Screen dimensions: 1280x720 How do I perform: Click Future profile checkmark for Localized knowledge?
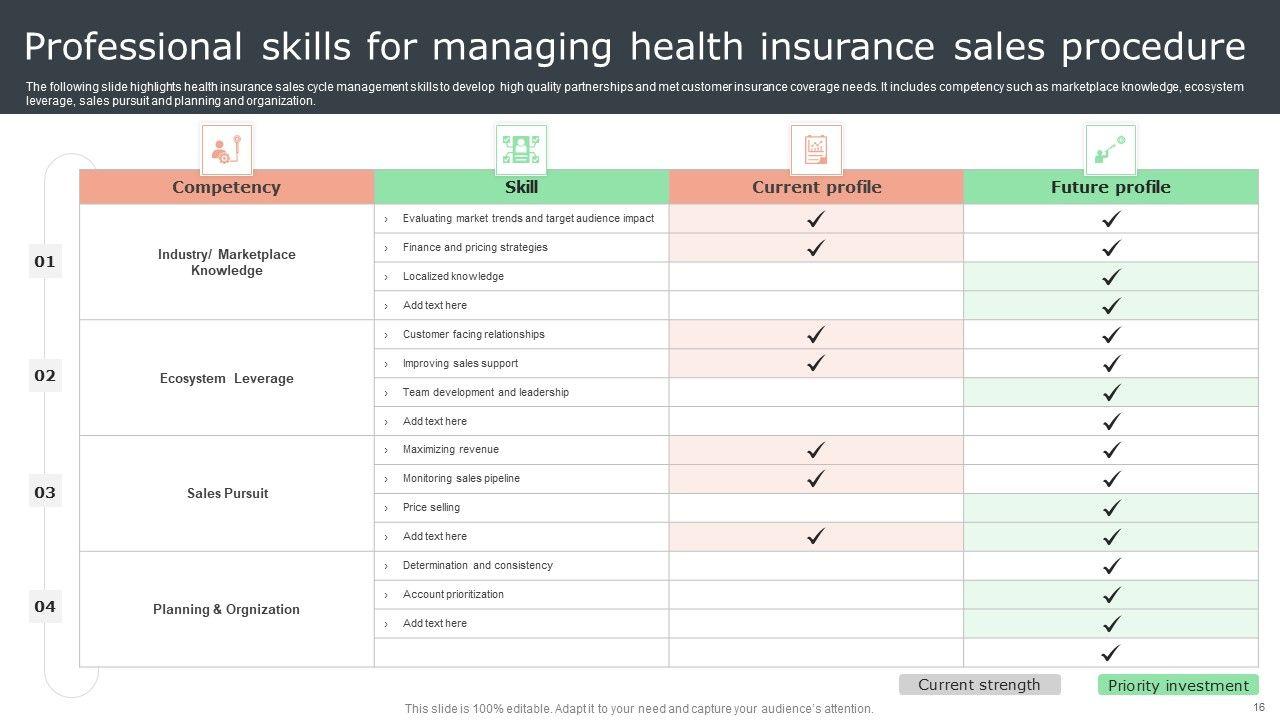[x=1111, y=277]
